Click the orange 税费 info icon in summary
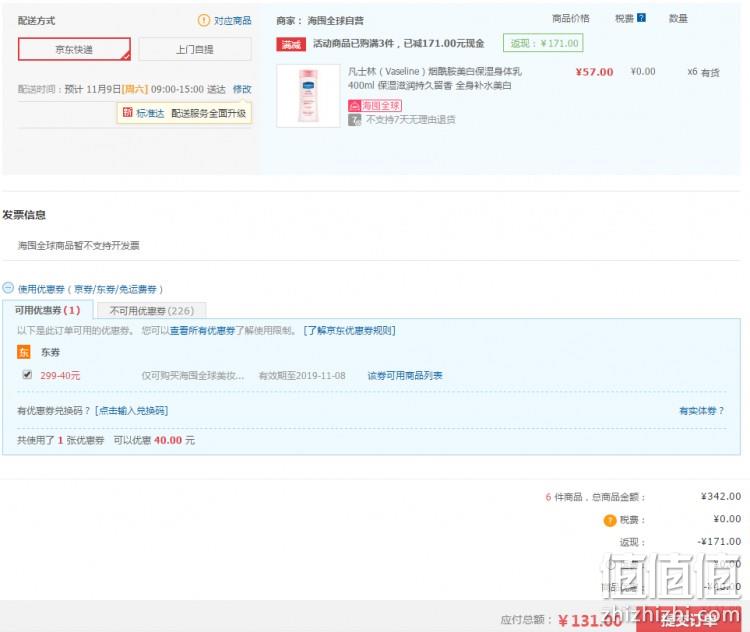Screen dimensions: 750x632 tap(610, 520)
